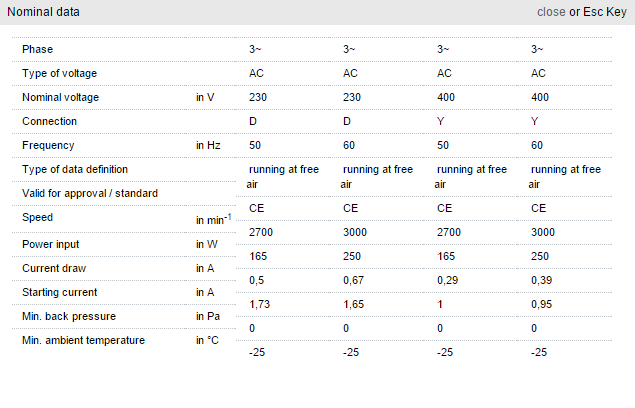Select the 0,95 starting current value
The width and height of the screenshot is (635, 408).
[x=542, y=304]
